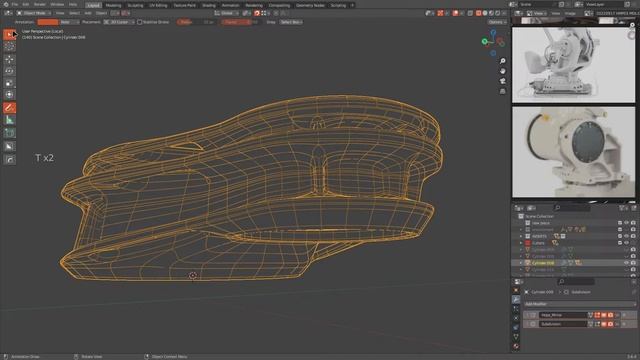Click the viewport zoom magnifier icon

pos(502,61)
